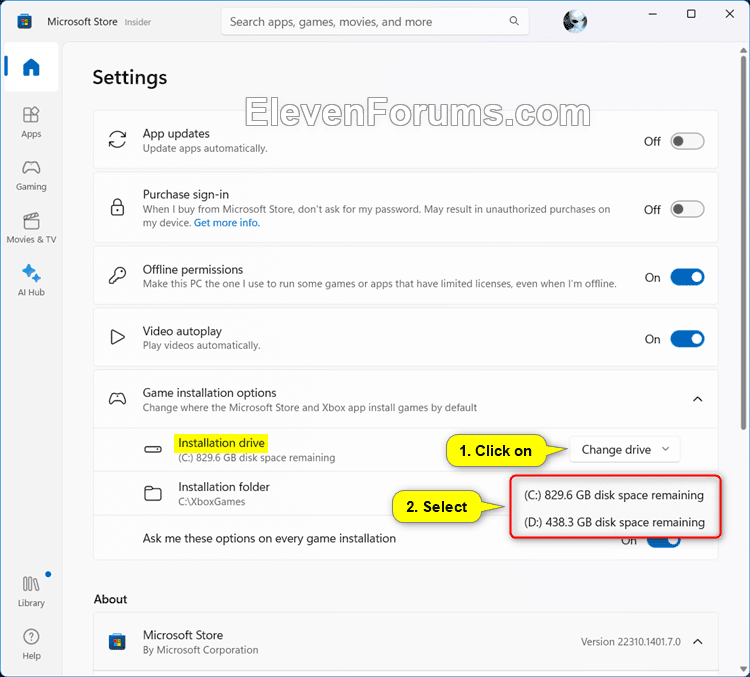Image resolution: width=750 pixels, height=677 pixels.
Task: Click the search magnifier icon
Action: click(x=514, y=21)
